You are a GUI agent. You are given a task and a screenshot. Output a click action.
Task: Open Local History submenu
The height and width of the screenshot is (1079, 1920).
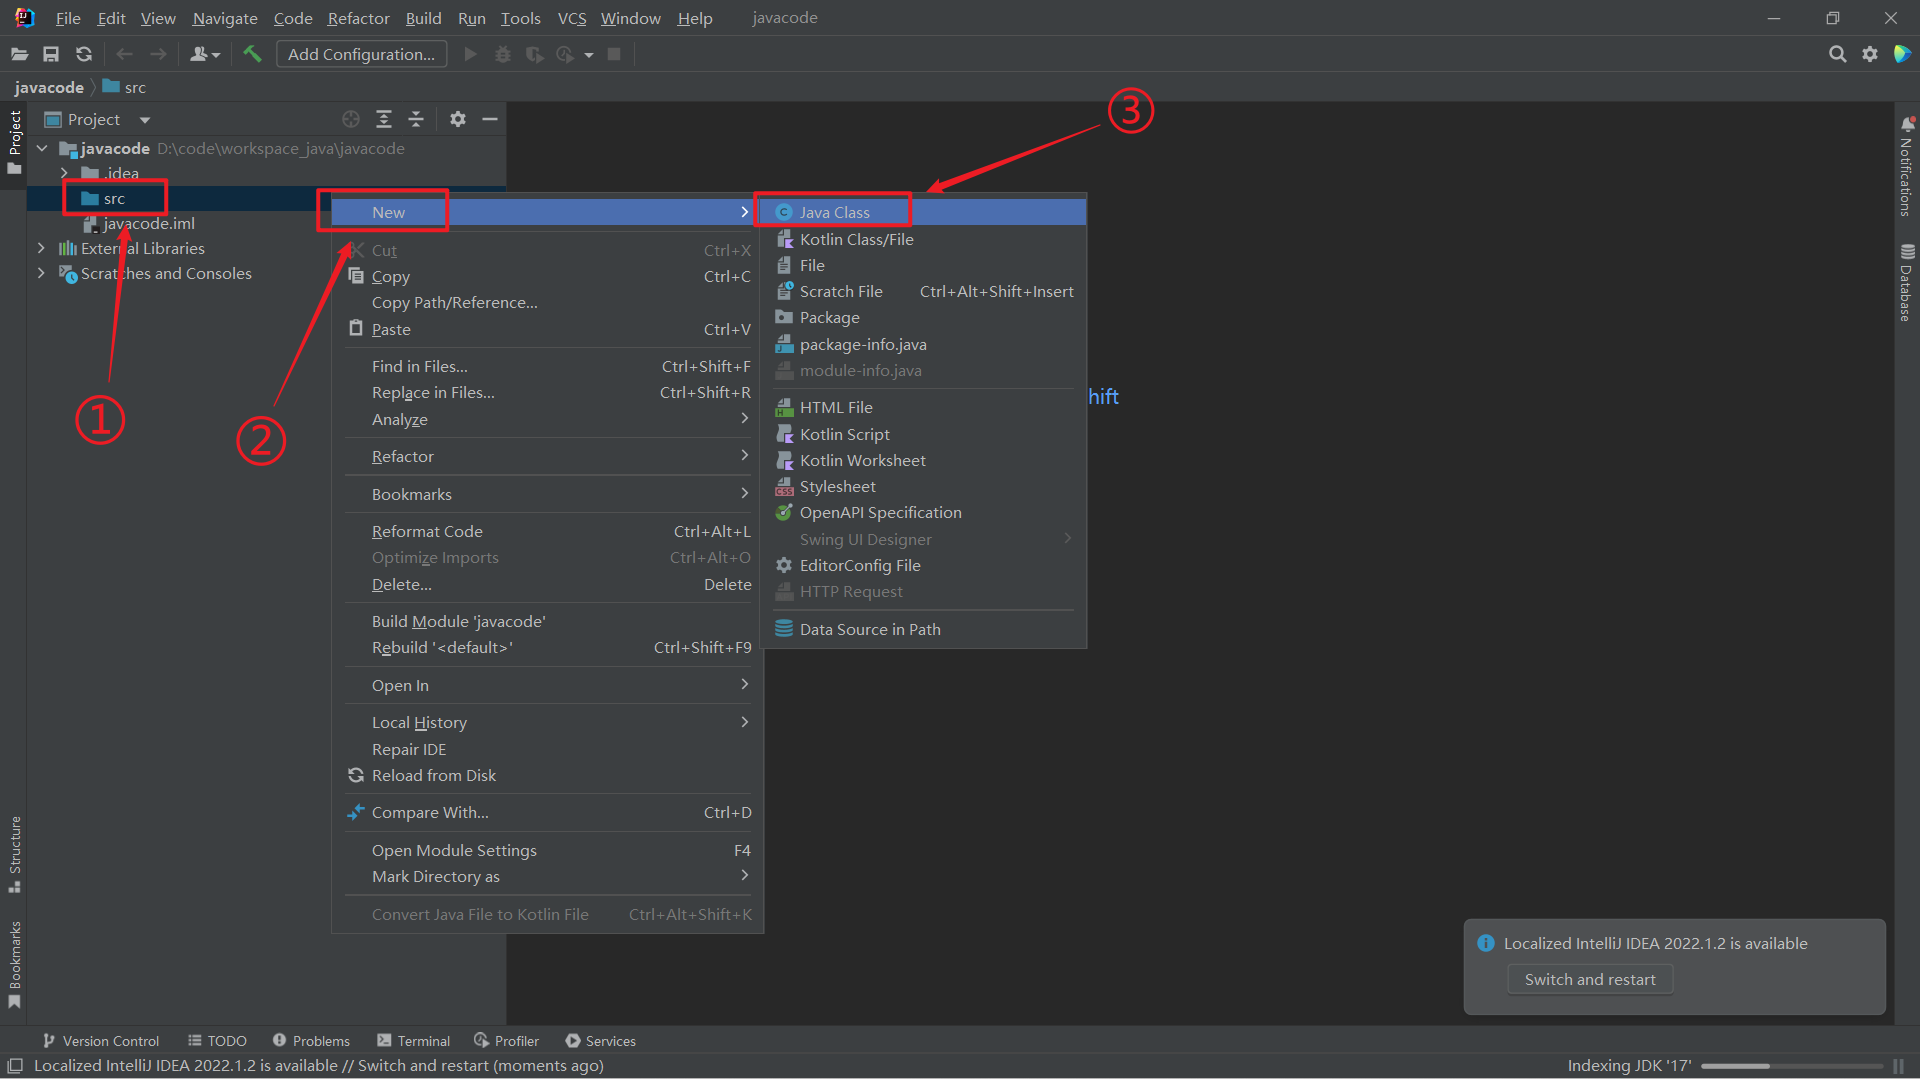click(x=547, y=722)
